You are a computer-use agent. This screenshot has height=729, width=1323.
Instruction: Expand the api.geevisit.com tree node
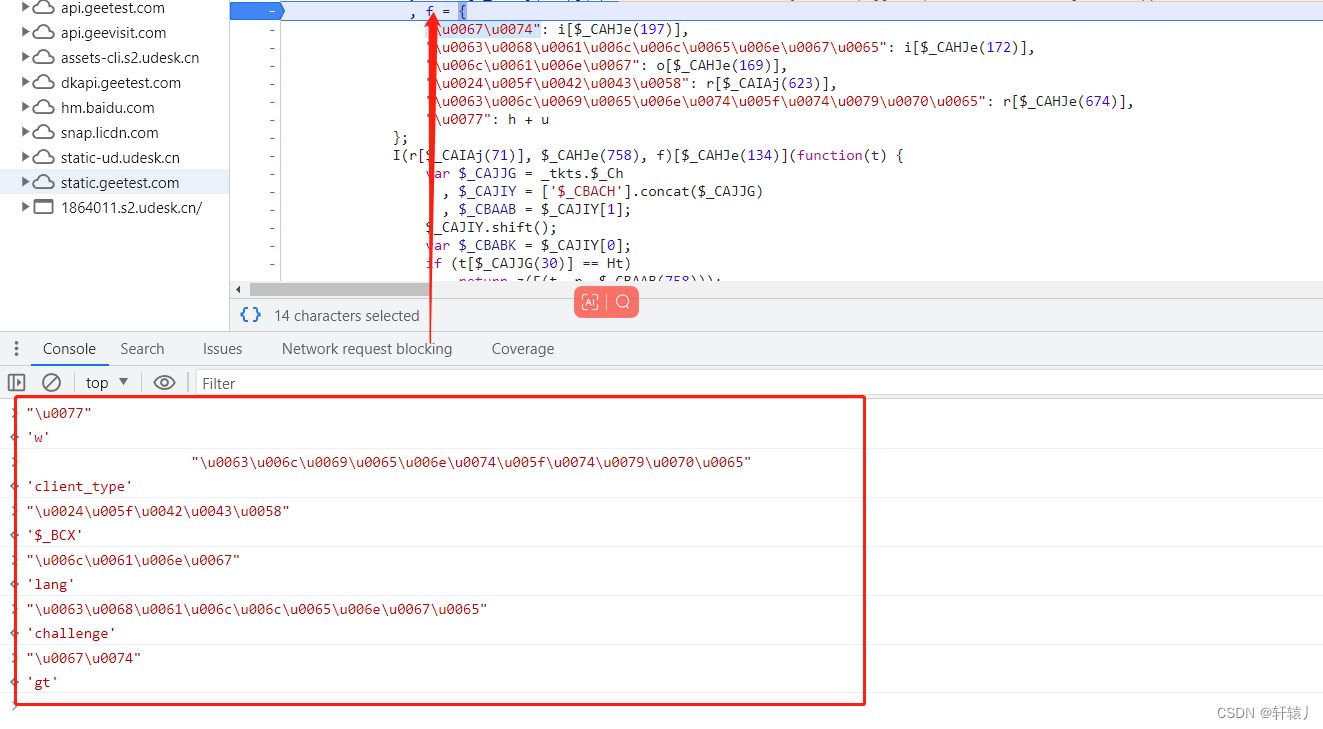pos(25,32)
